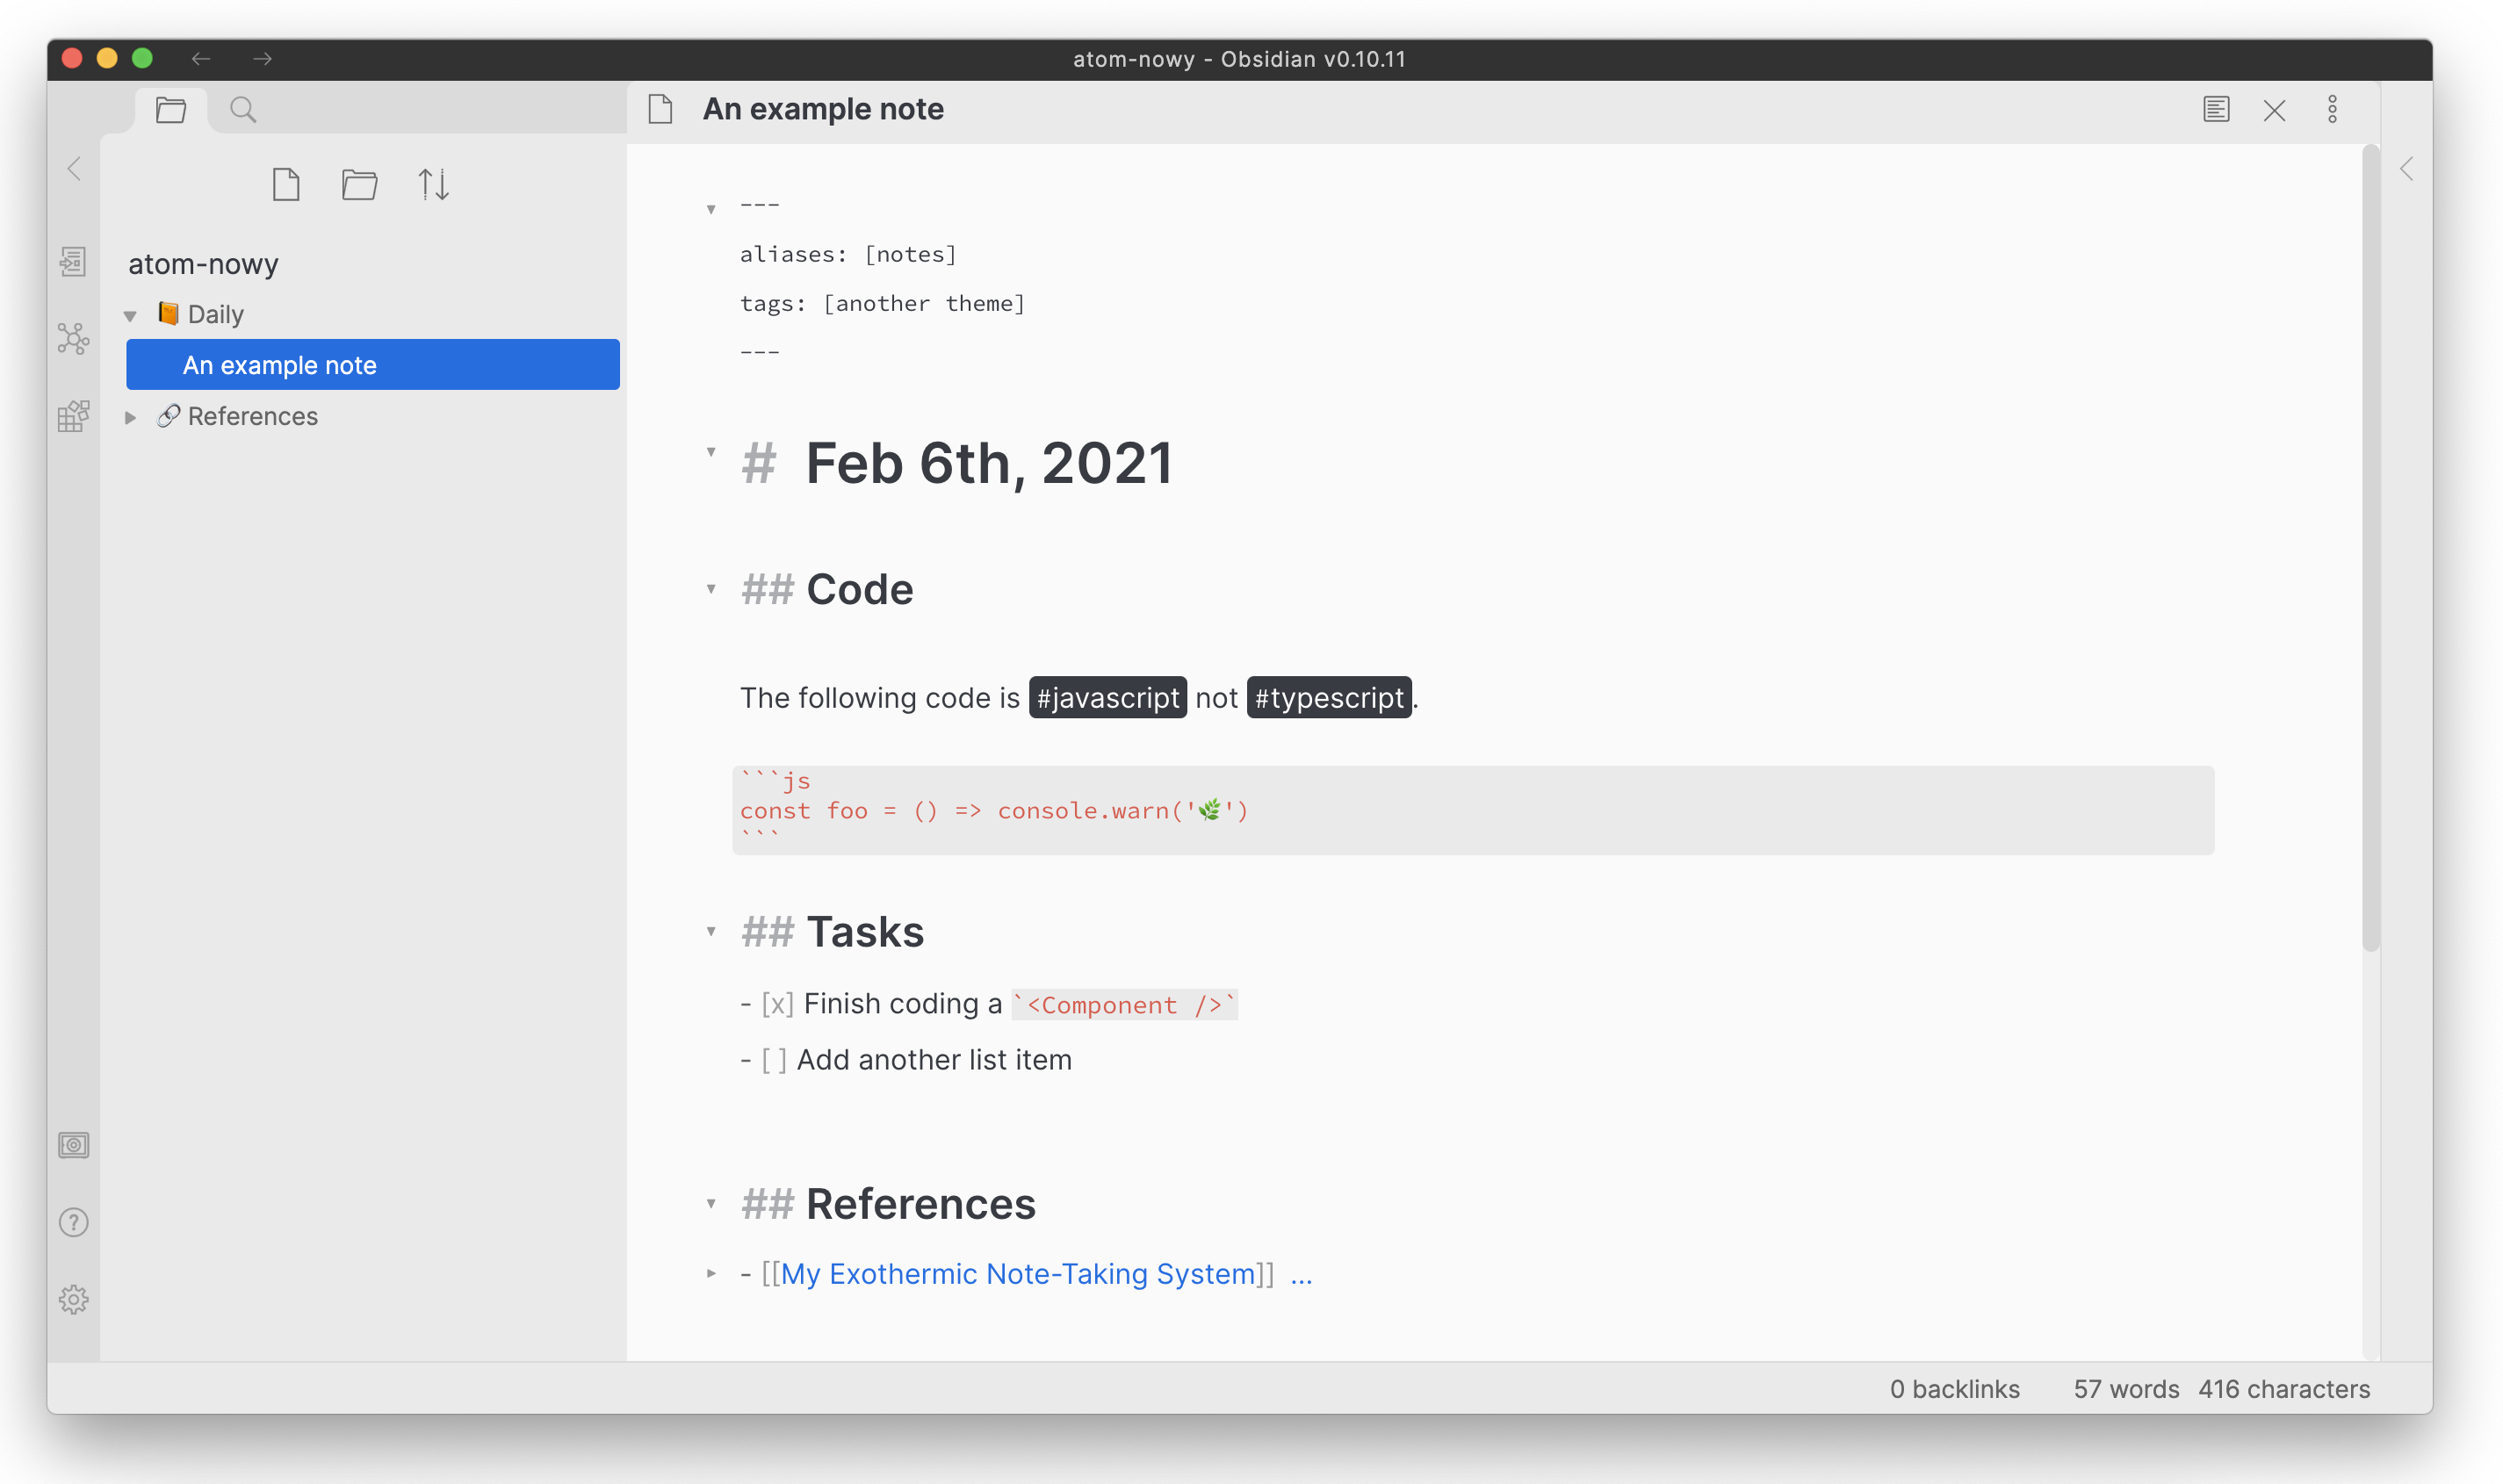Change sort order icon
Image resolution: width=2503 pixels, height=1484 pixels.
pyautogui.click(x=433, y=185)
